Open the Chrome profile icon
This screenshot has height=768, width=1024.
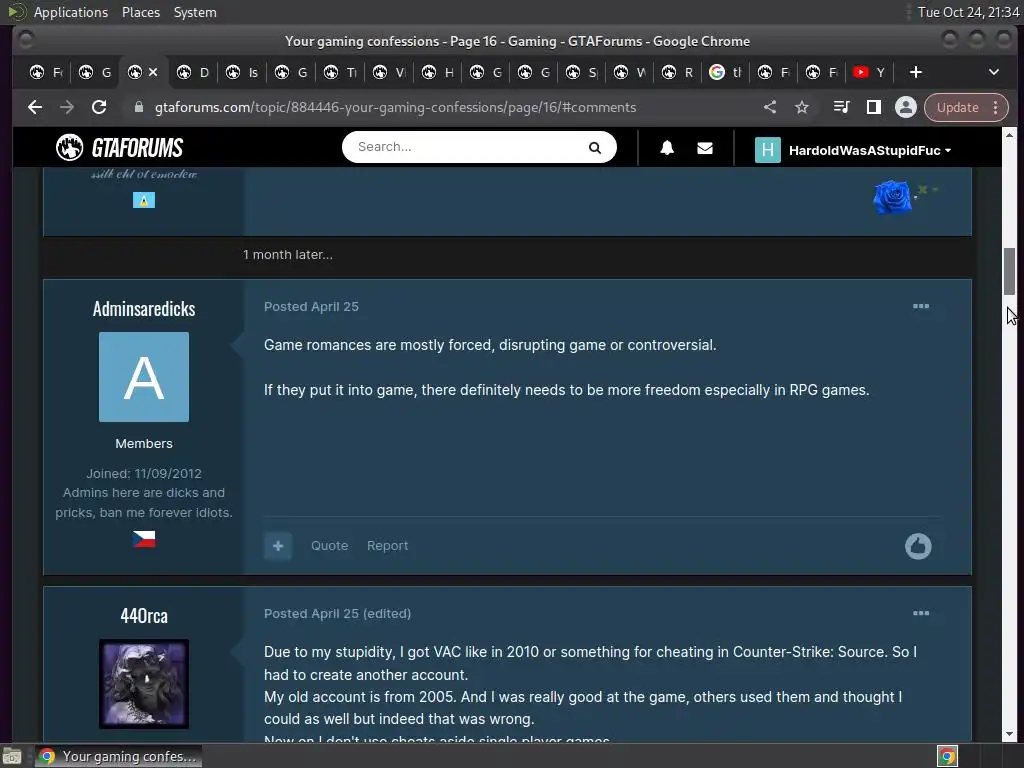point(905,107)
